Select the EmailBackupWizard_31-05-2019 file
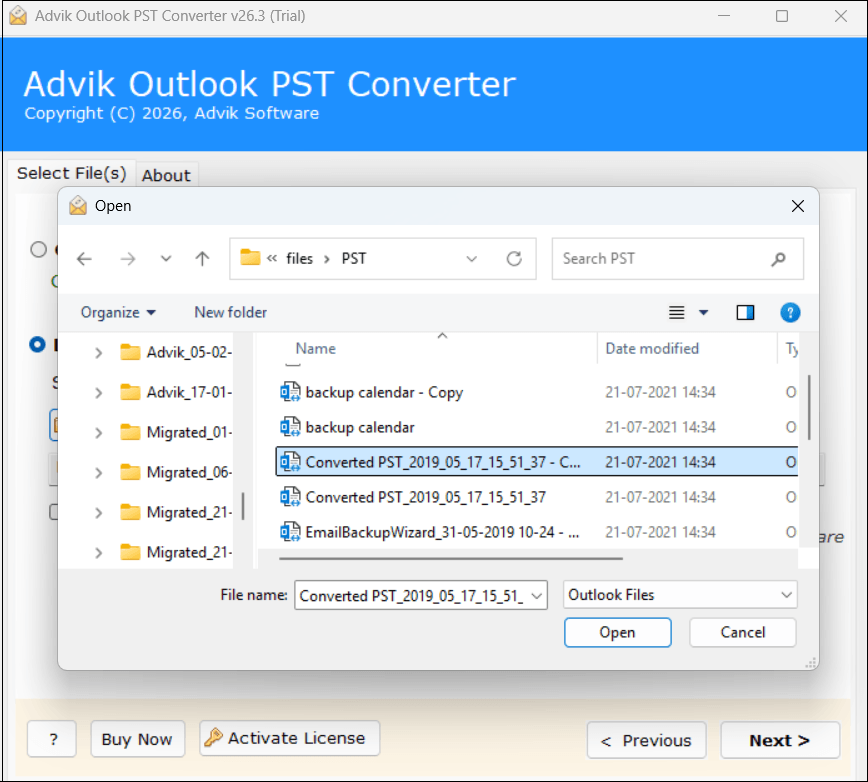 537,532
